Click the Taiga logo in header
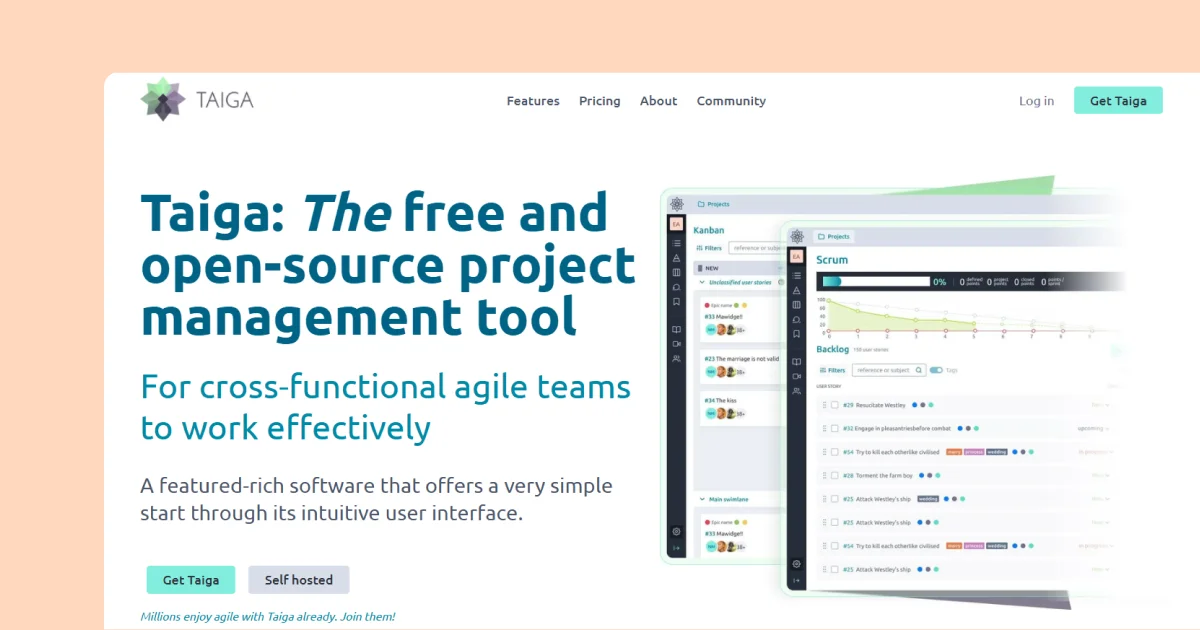The width and height of the screenshot is (1200, 630). (x=197, y=100)
